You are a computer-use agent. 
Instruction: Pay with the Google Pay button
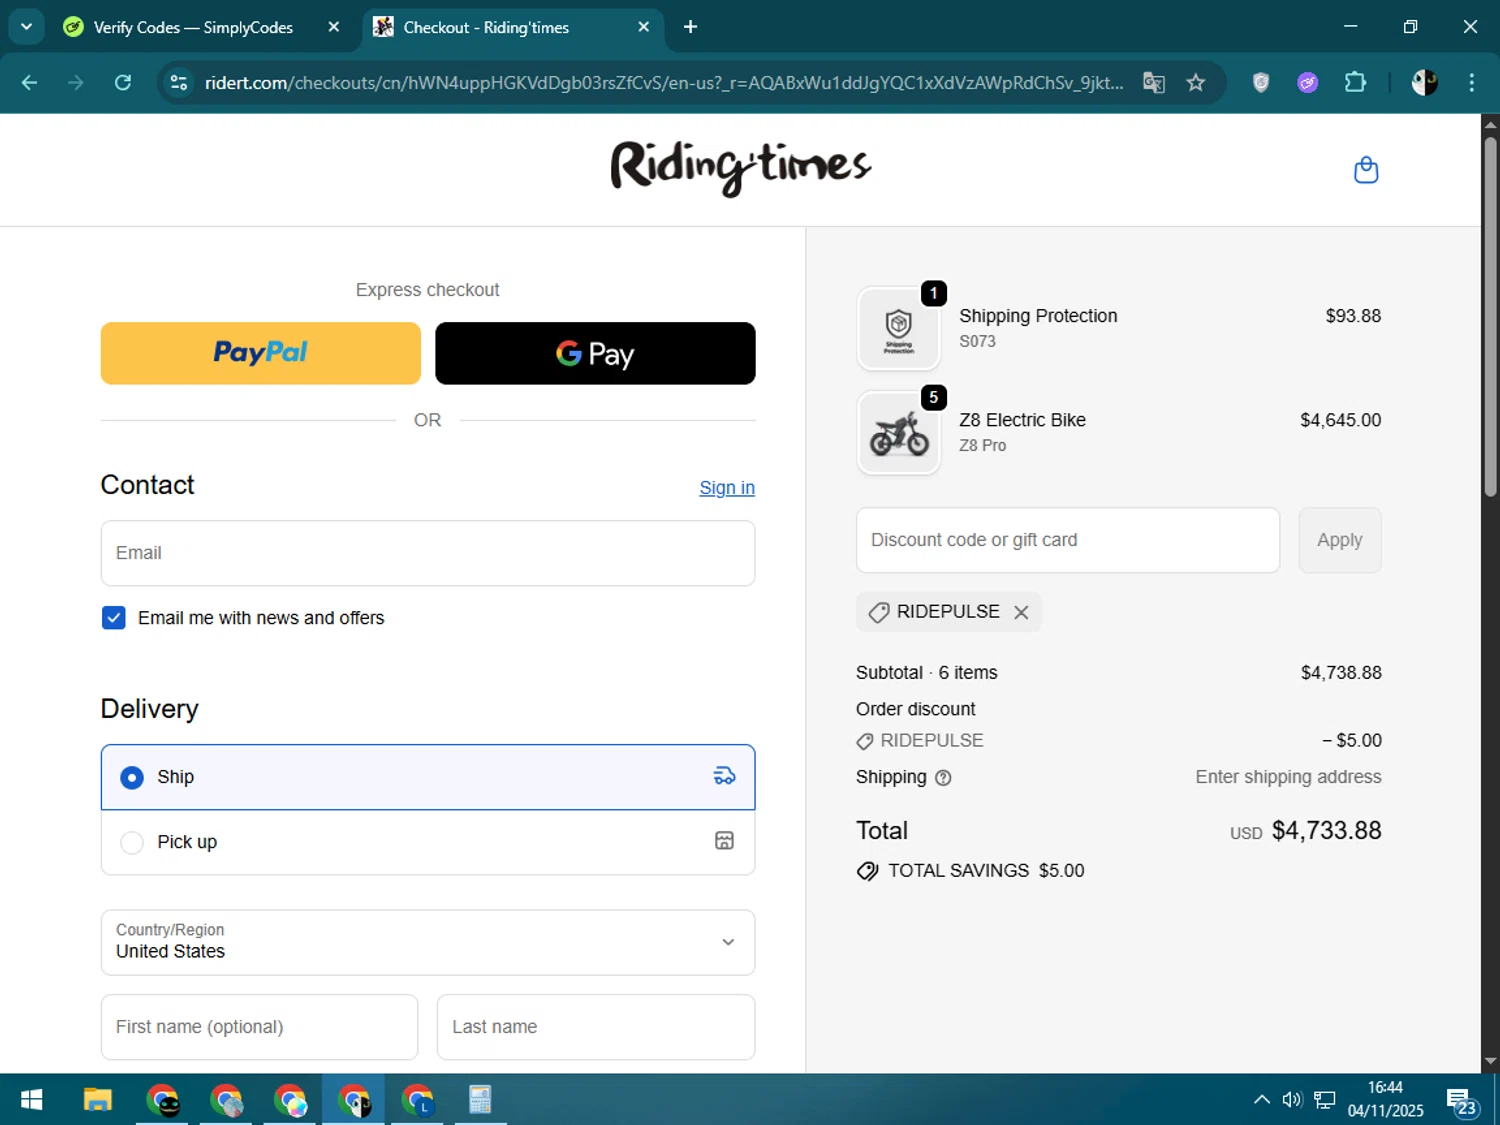pyautogui.click(x=595, y=353)
